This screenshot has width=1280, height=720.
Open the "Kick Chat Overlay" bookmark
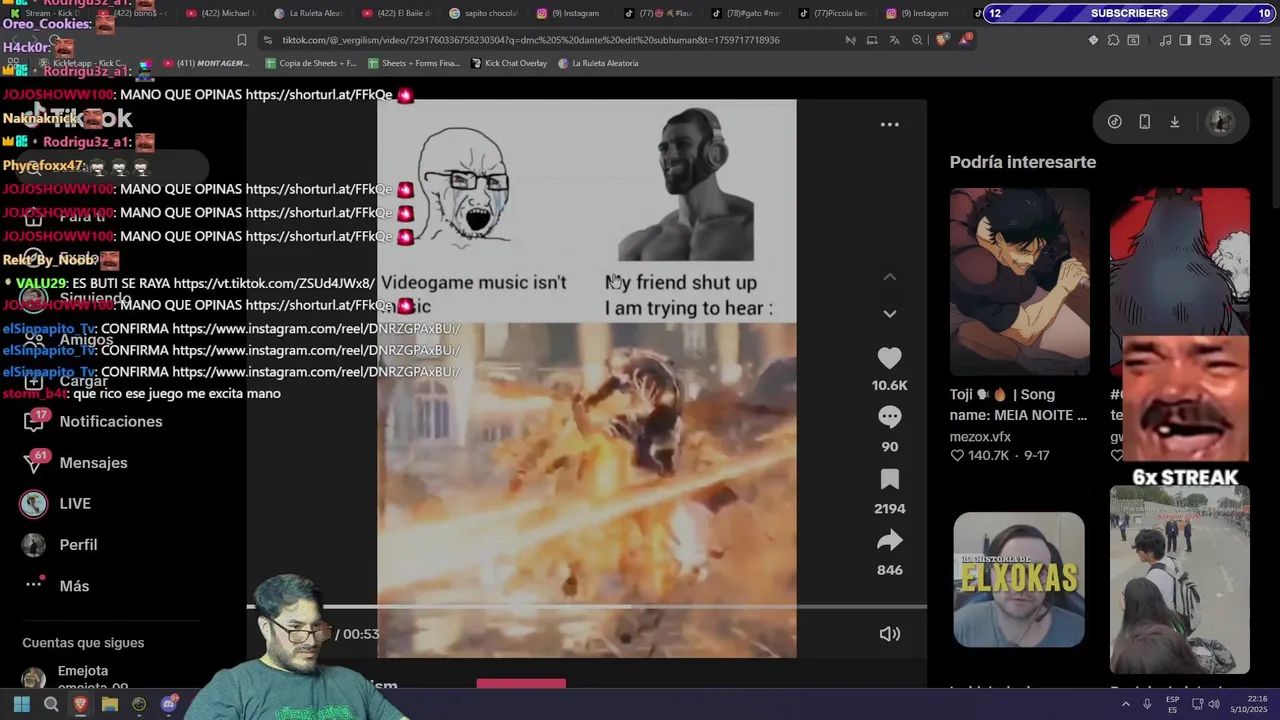click(509, 63)
